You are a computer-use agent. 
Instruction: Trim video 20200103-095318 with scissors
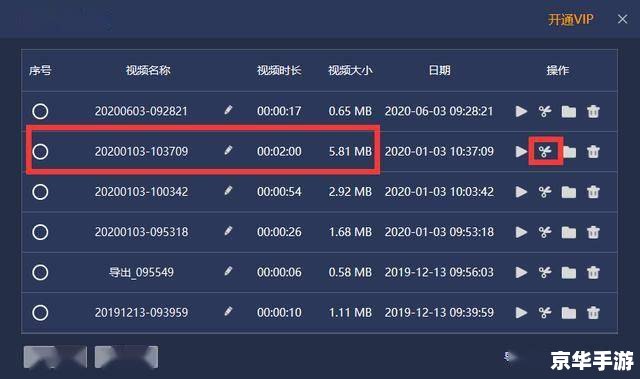(545, 232)
